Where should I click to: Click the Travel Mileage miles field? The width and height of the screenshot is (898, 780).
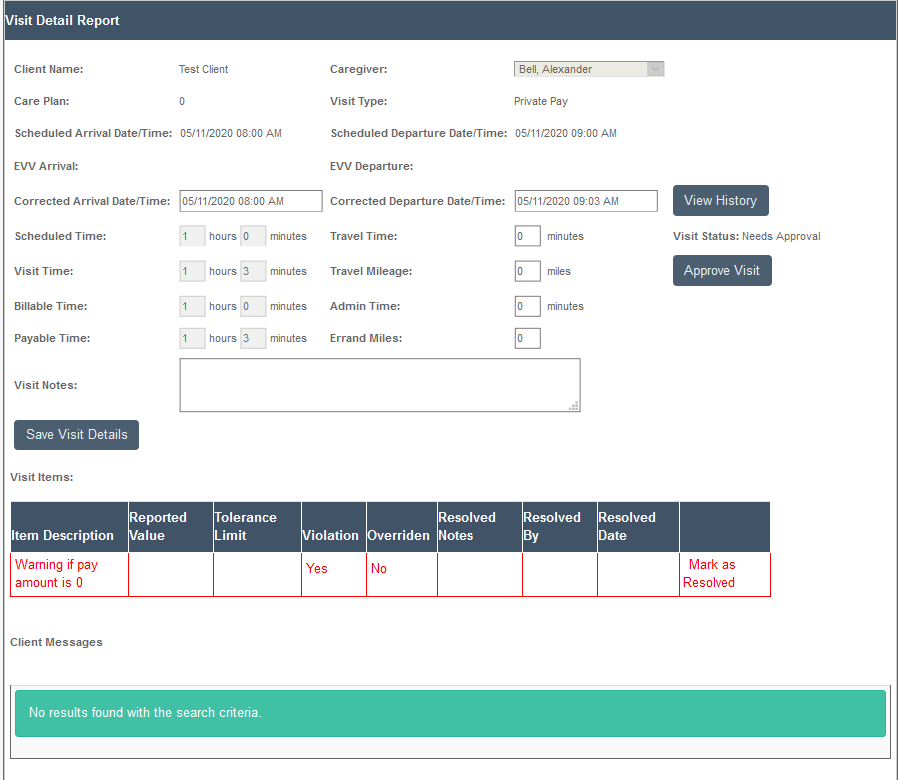pos(527,270)
